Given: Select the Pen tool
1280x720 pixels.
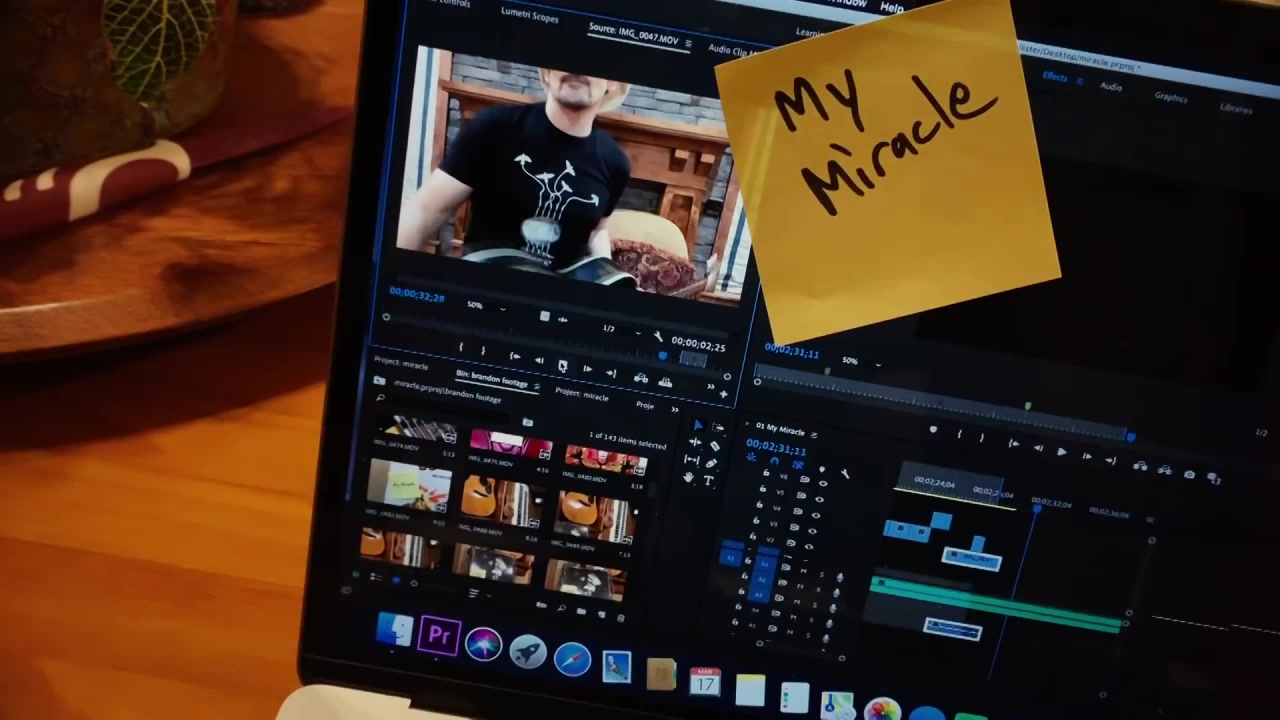Looking at the screenshot, I should [711, 463].
